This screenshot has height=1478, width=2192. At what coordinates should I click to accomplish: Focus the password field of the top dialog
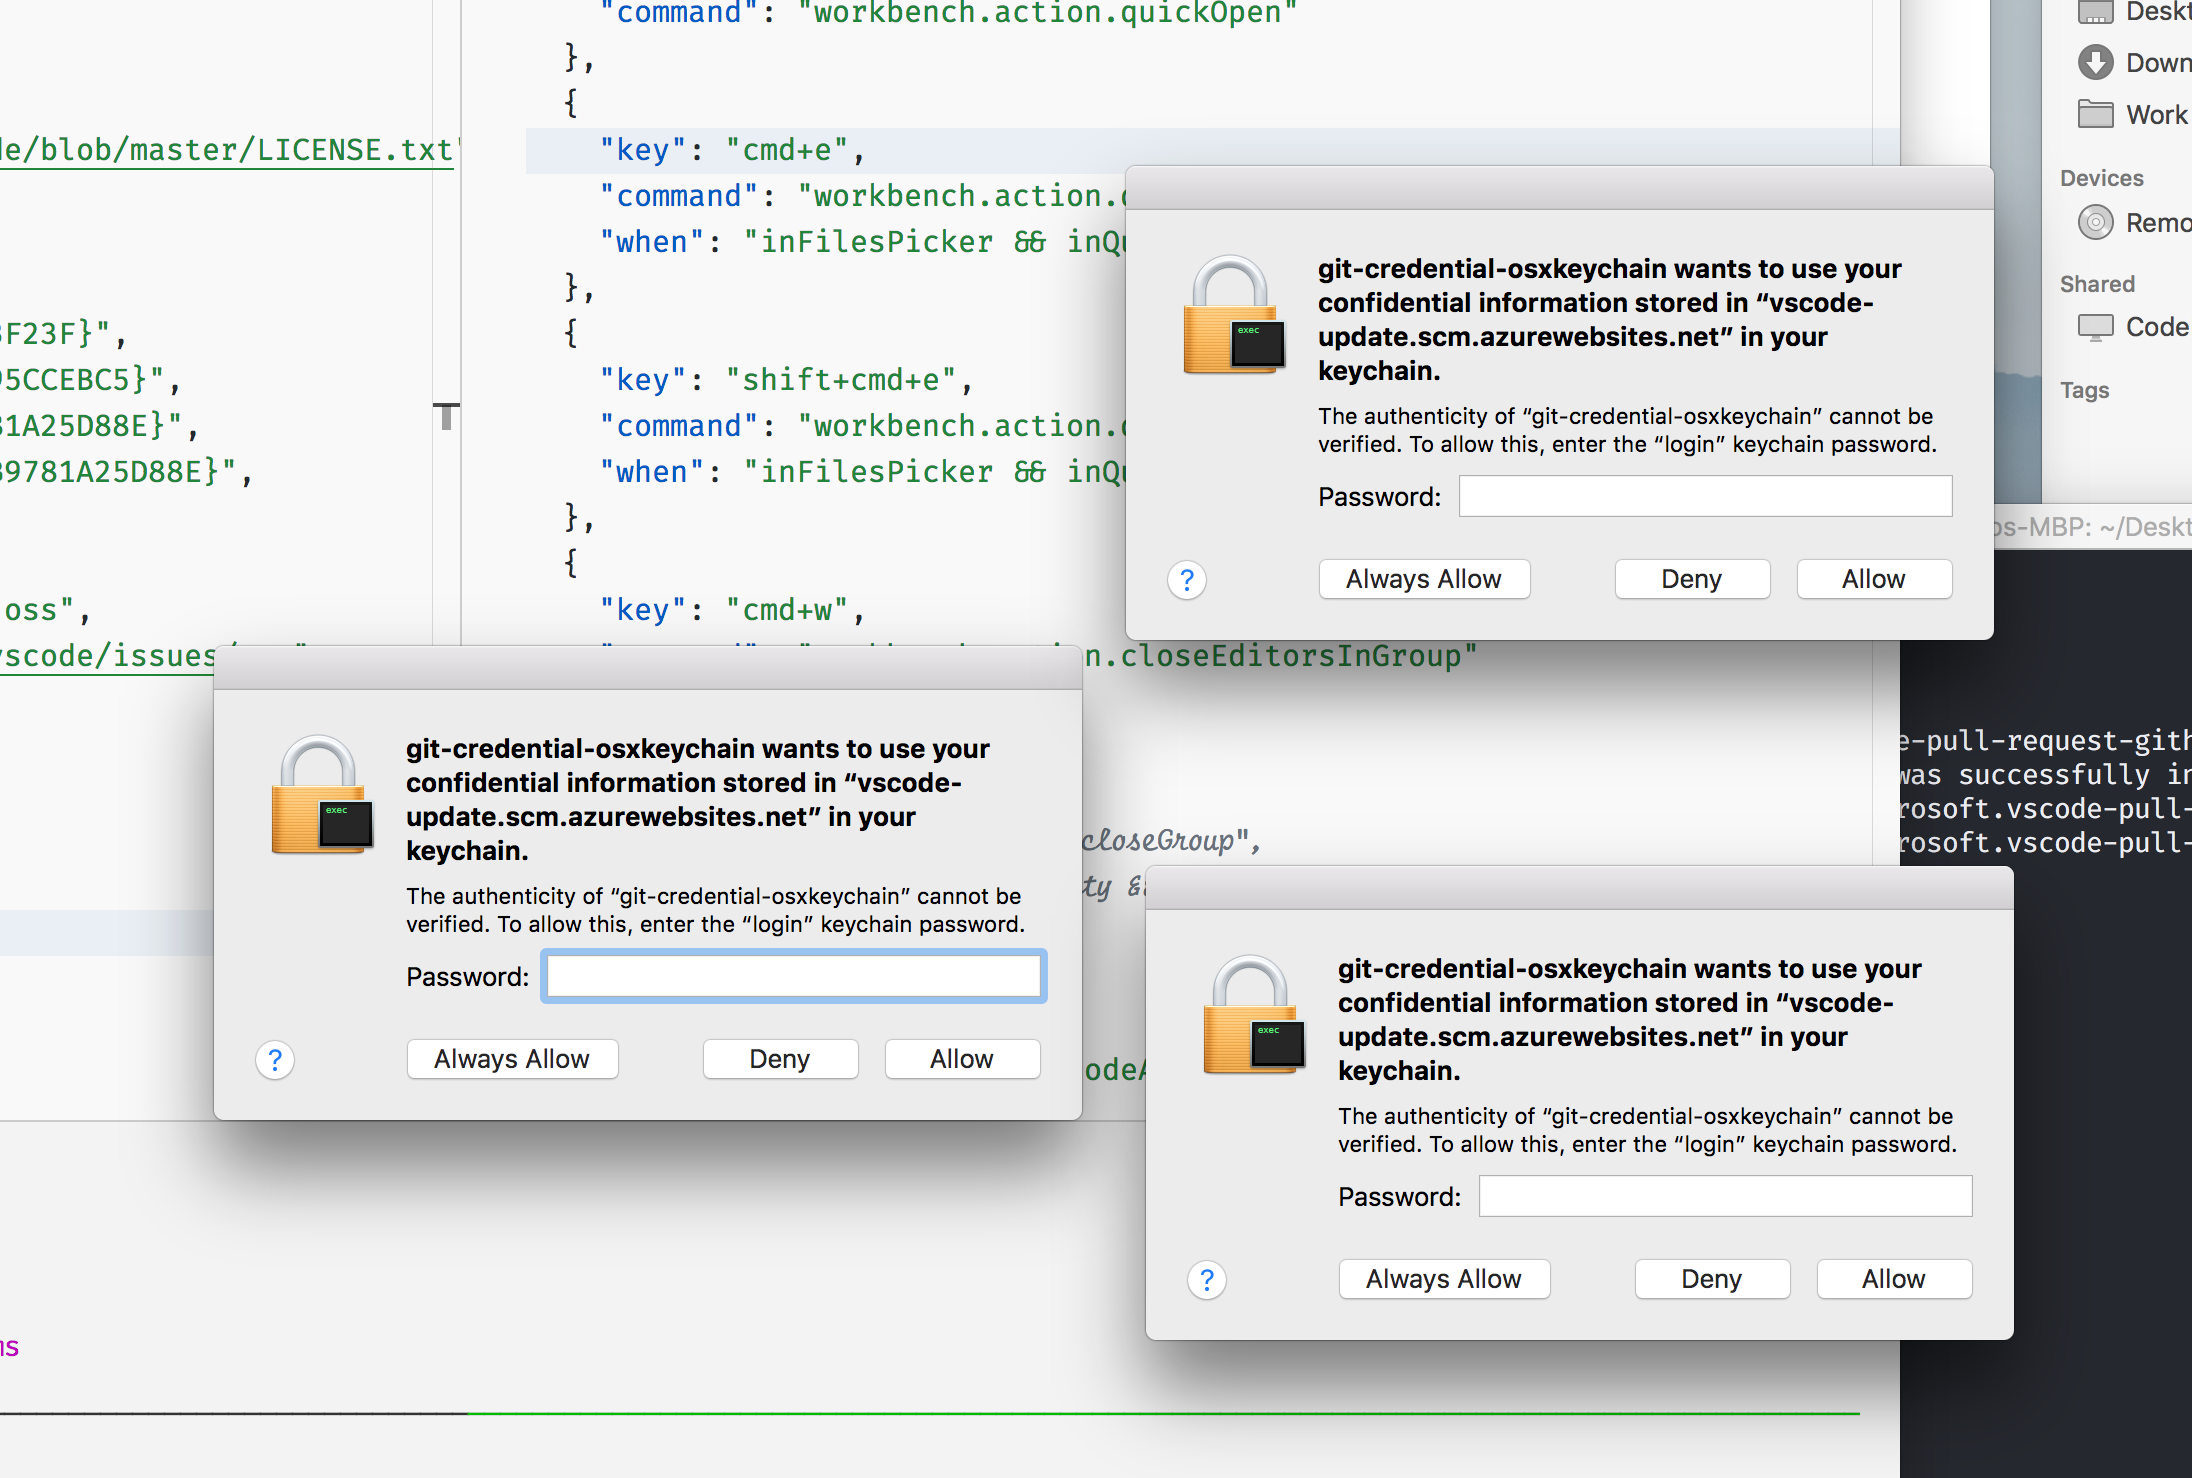click(x=1704, y=495)
